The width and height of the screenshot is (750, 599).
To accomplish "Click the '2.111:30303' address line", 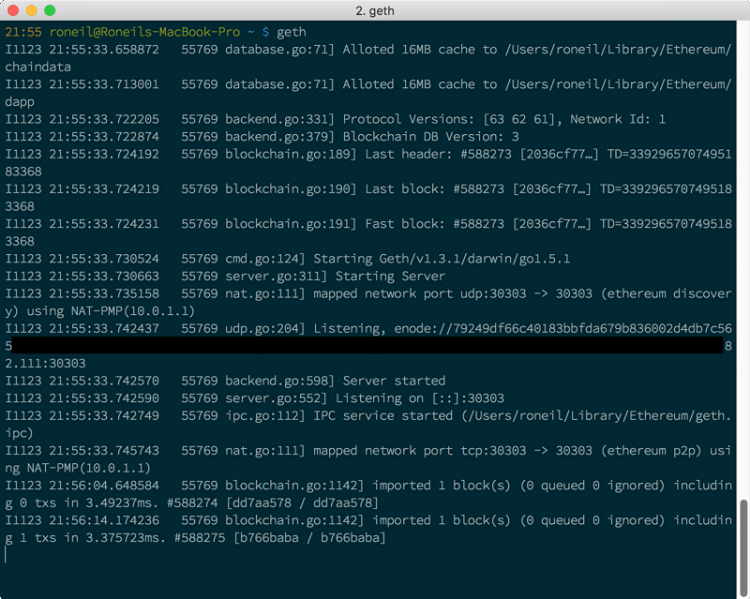I will pos(45,364).
